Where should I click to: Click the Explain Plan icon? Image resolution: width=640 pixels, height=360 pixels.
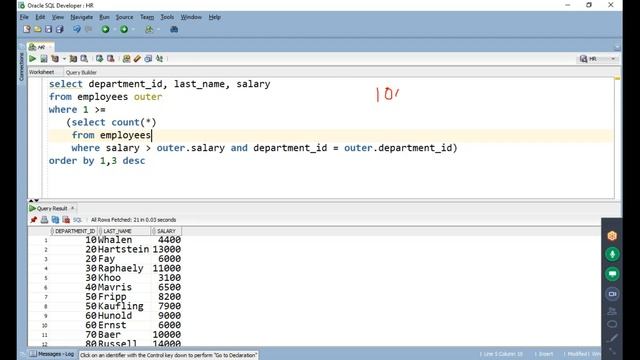(55, 59)
